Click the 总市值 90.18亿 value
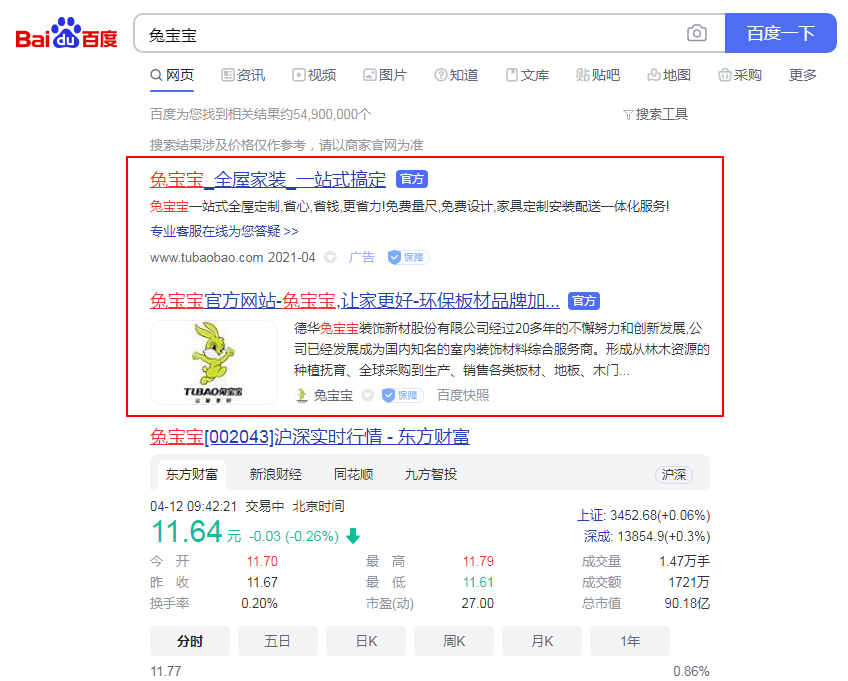 (687, 604)
